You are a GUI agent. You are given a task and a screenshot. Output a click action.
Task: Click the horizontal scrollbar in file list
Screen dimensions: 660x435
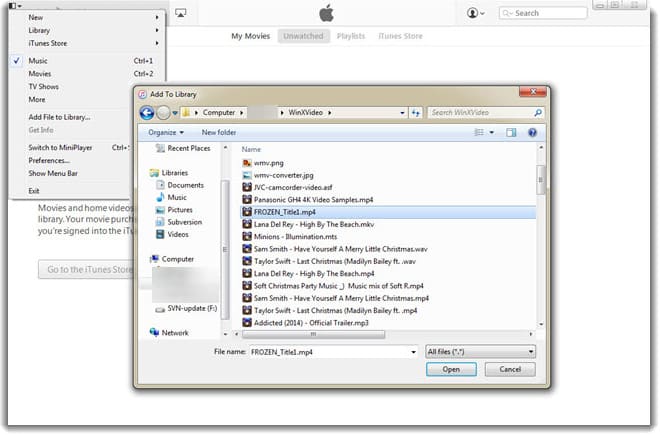313,334
